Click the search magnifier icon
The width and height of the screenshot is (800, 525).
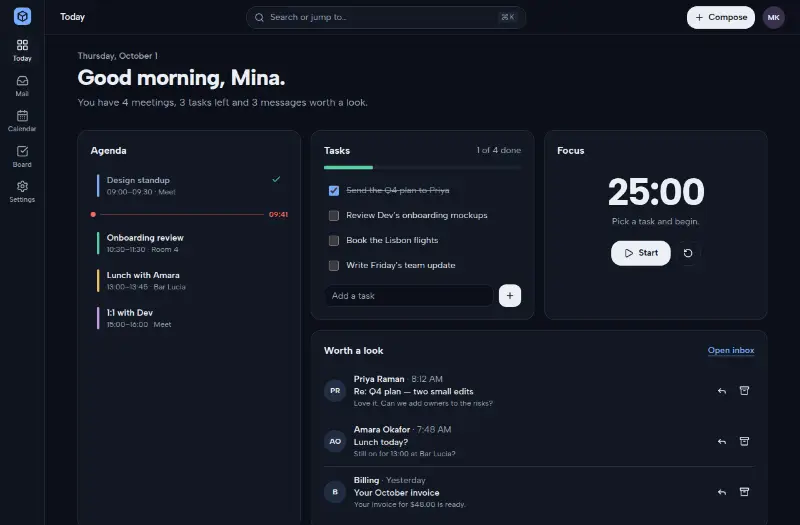tap(259, 17)
